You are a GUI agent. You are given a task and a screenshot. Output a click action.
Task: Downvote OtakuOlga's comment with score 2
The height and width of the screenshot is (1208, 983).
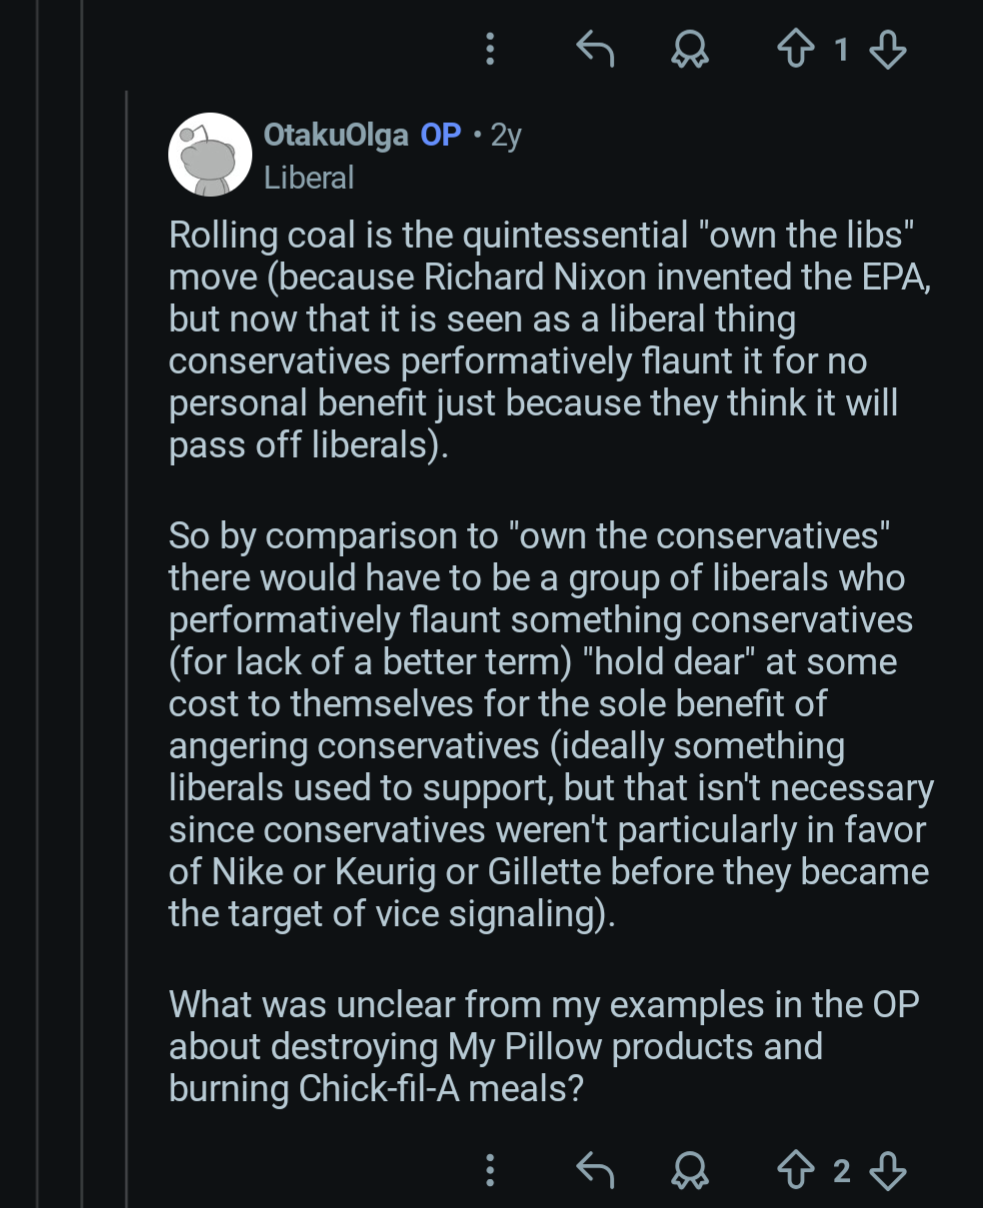tap(888, 1170)
